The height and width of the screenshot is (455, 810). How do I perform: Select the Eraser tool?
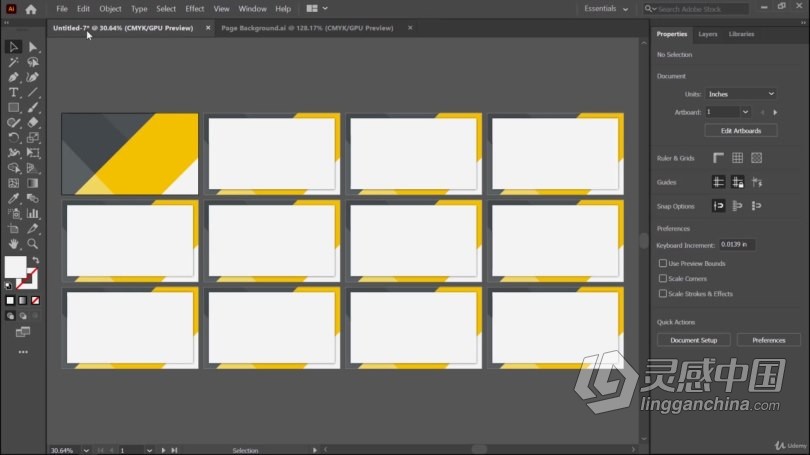pyautogui.click(x=33, y=123)
